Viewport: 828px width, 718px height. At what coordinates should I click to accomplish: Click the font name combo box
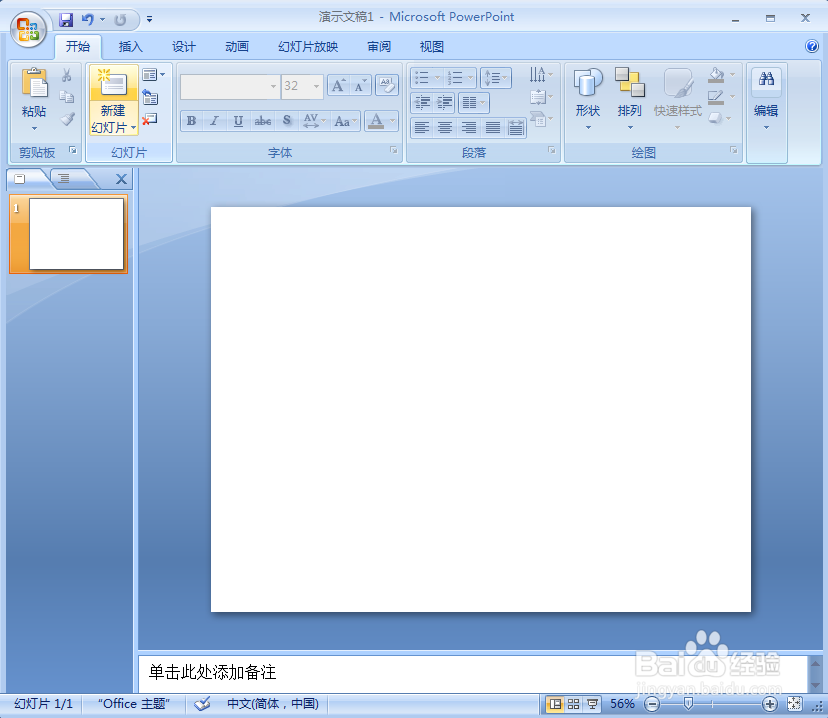pos(230,86)
